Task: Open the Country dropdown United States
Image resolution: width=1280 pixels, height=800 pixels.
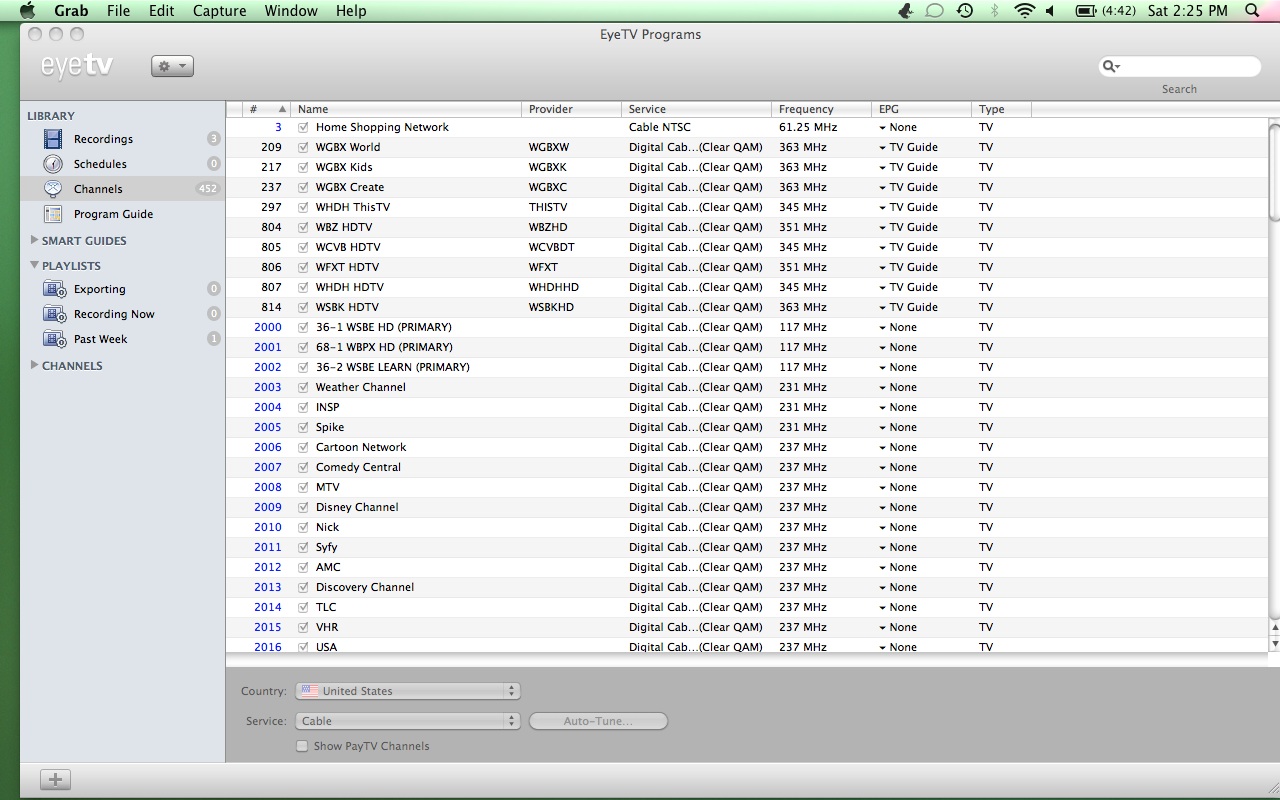Action: tap(408, 691)
